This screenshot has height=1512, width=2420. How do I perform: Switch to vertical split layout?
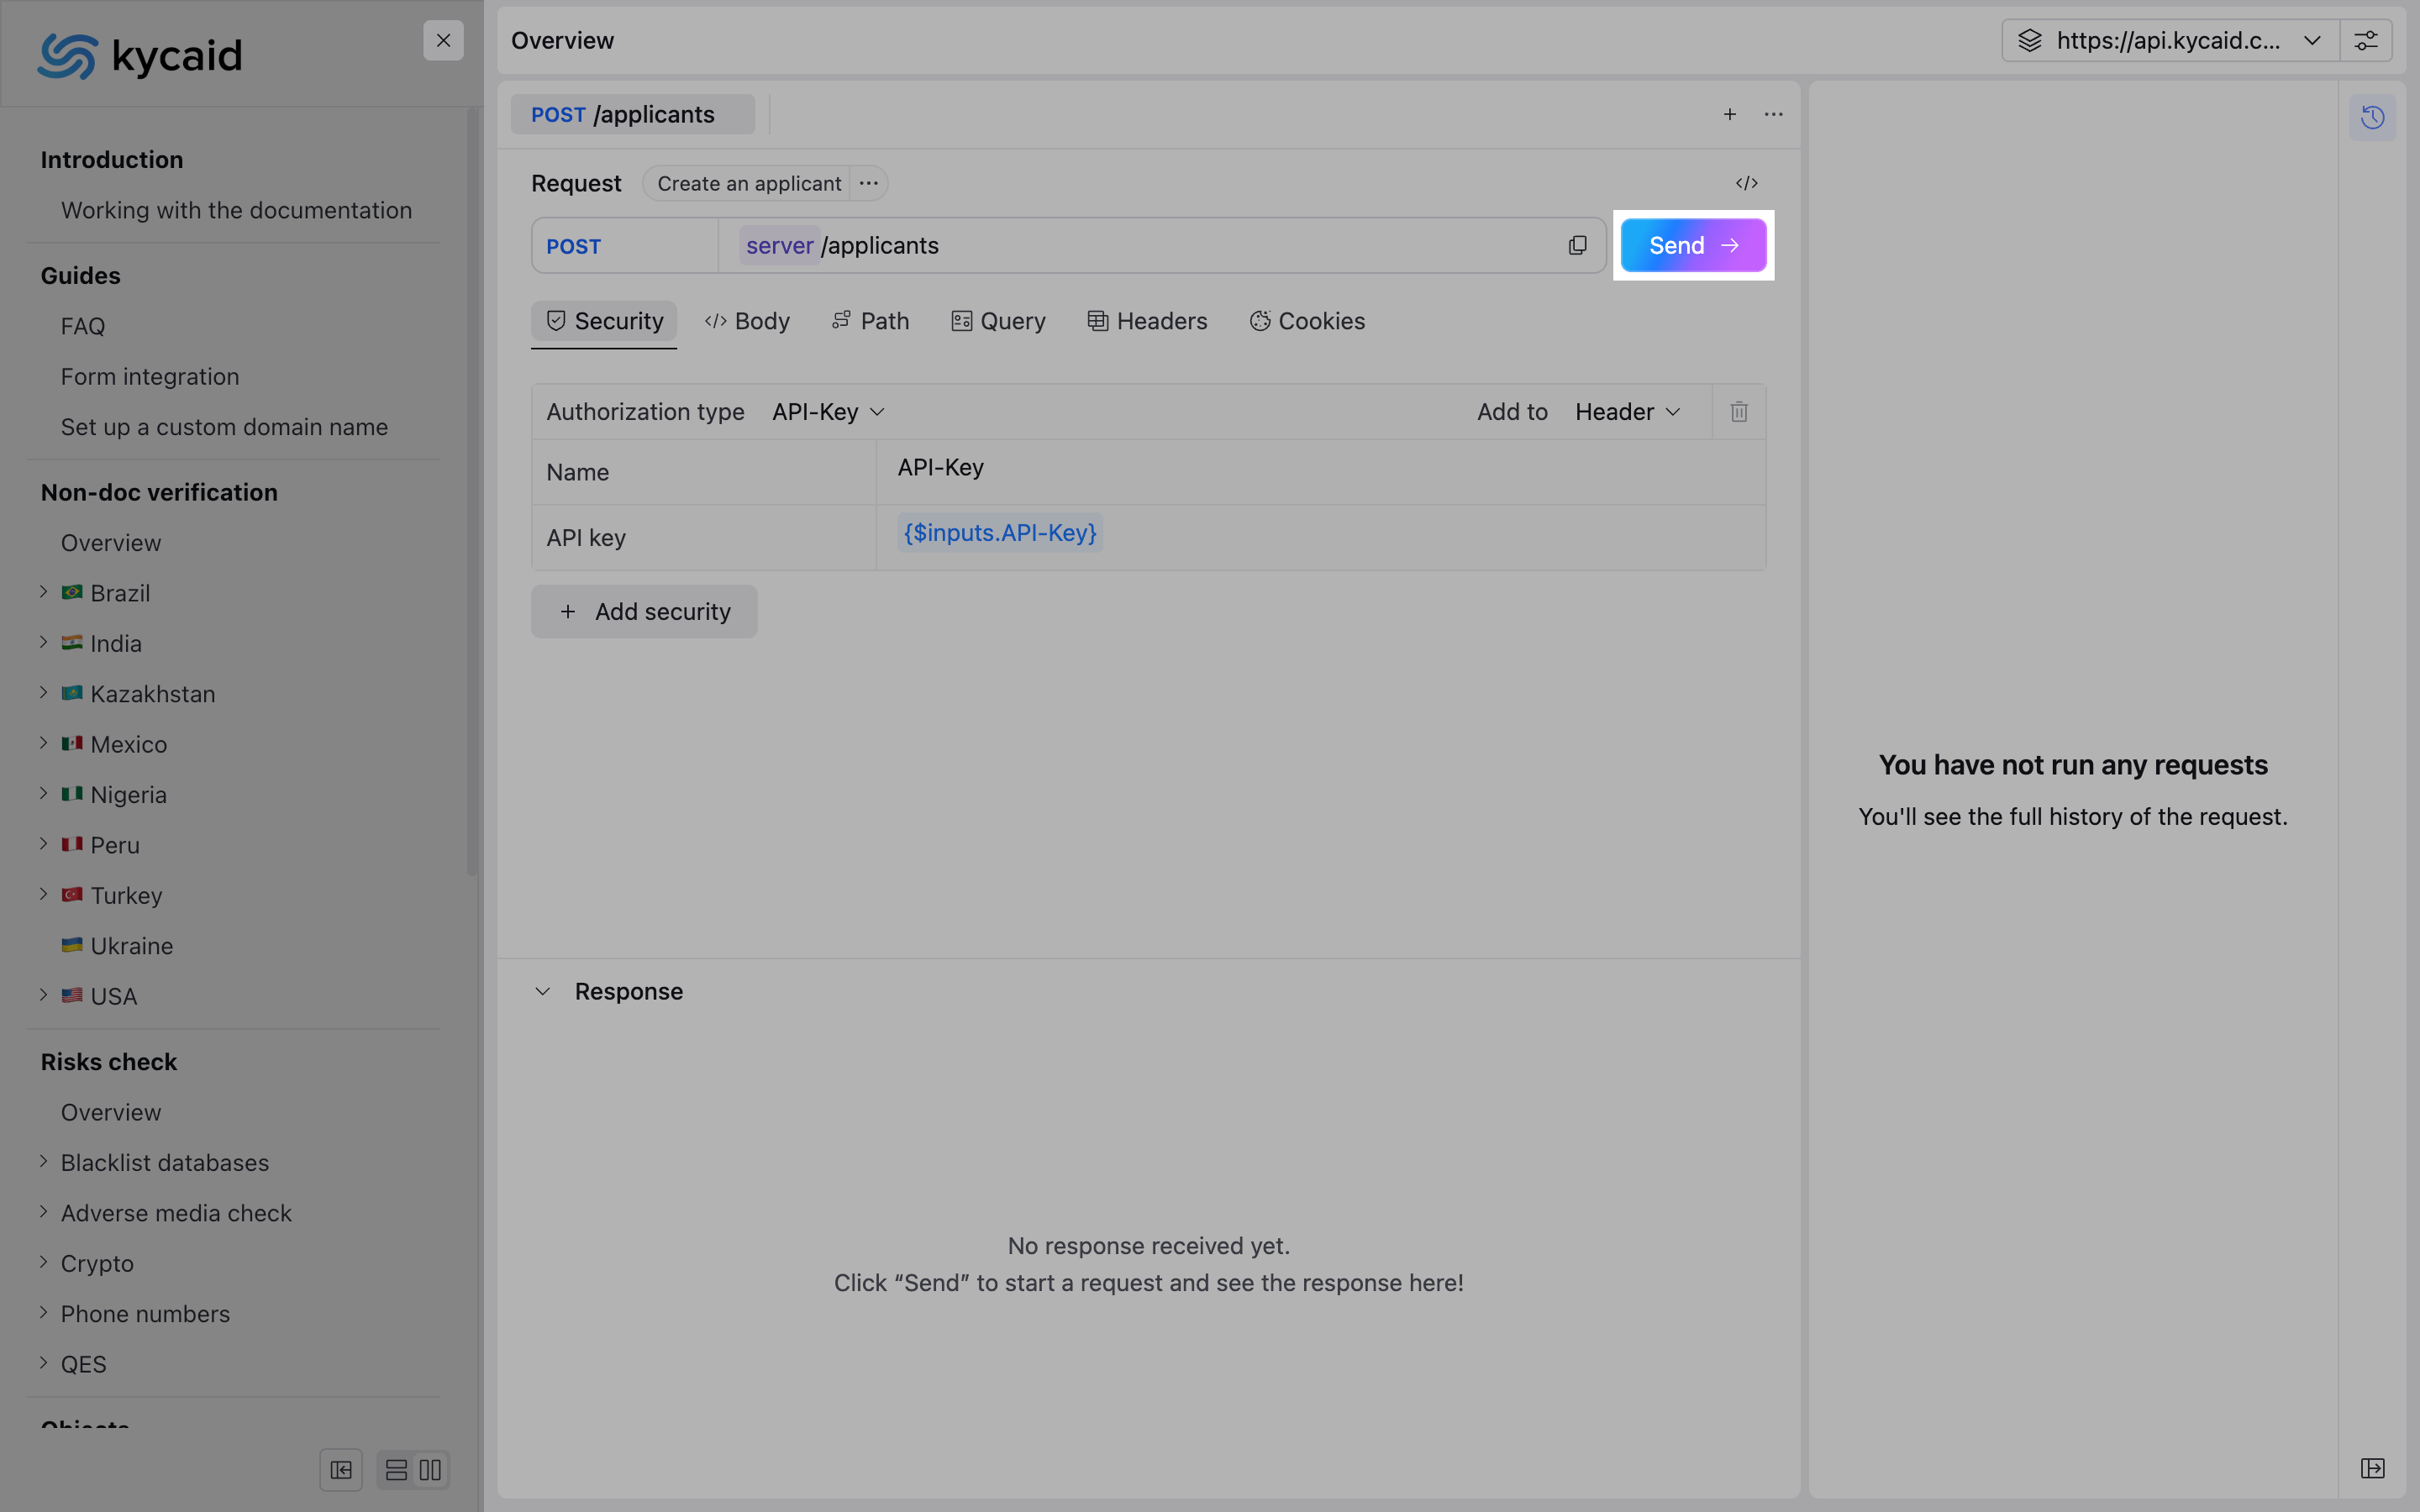(431, 1470)
